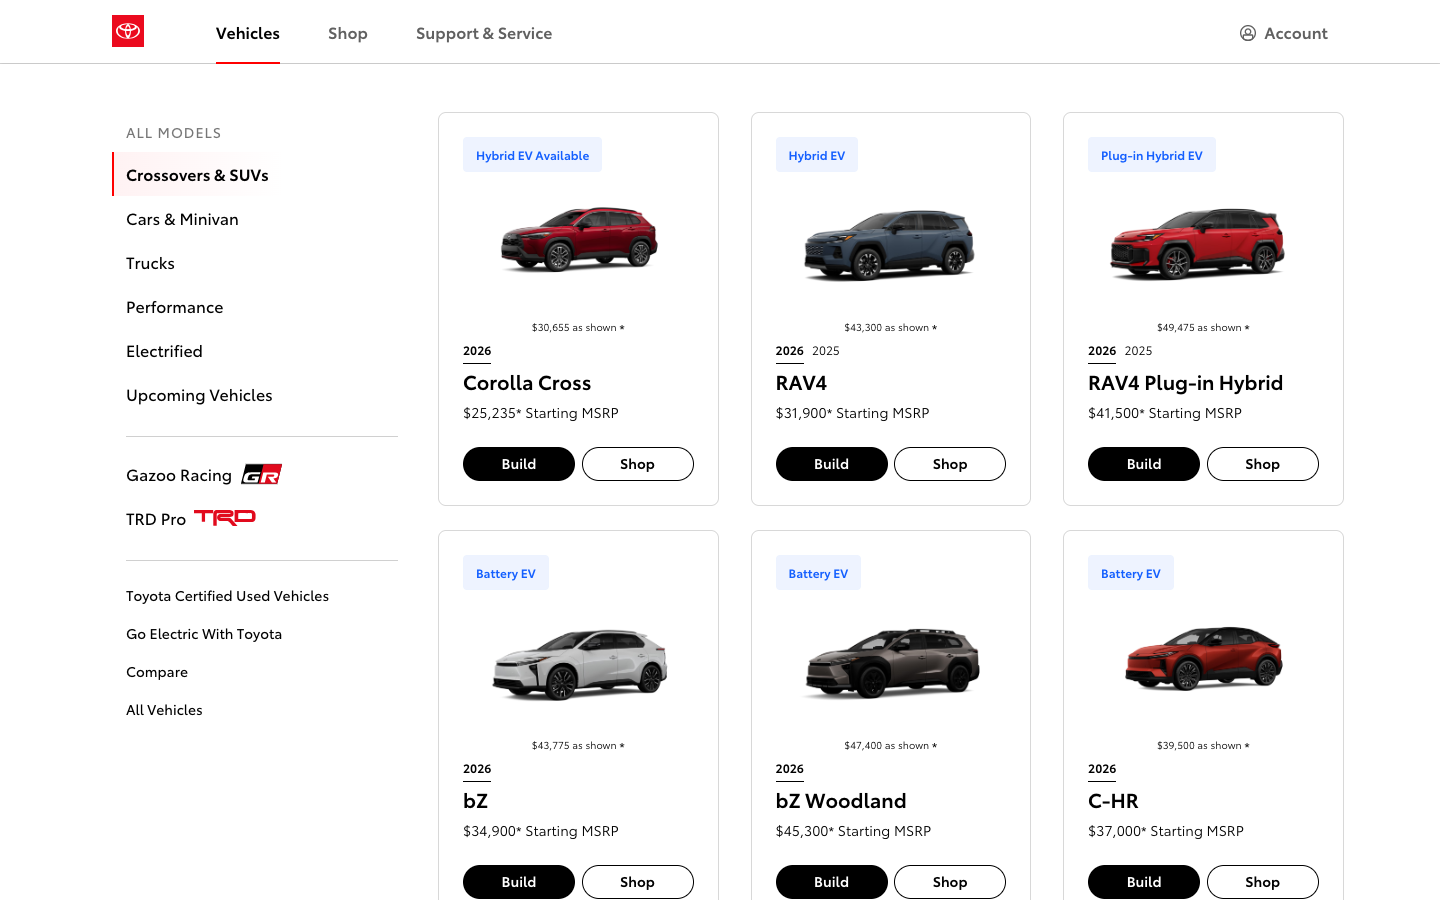1440x900 pixels.
Task: Open the TRD Pro link text
Action: tap(156, 519)
